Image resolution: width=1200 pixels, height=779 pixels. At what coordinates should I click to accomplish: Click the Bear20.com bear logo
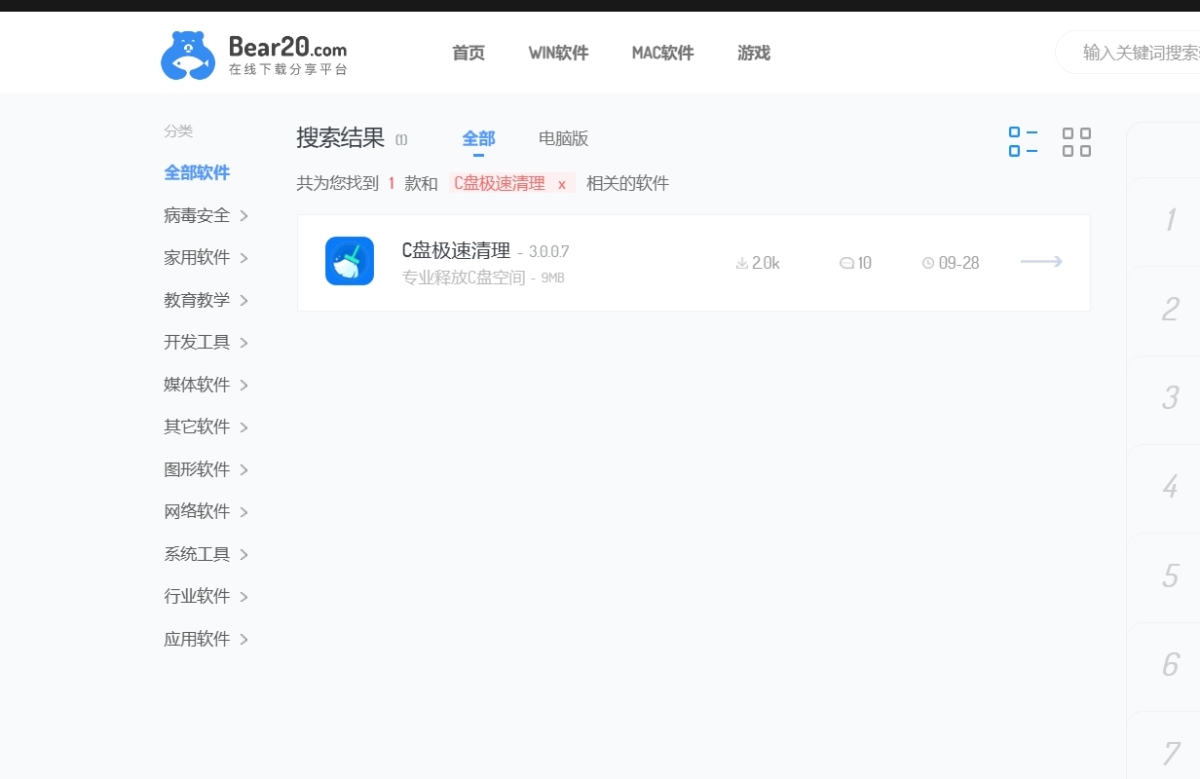(x=188, y=55)
